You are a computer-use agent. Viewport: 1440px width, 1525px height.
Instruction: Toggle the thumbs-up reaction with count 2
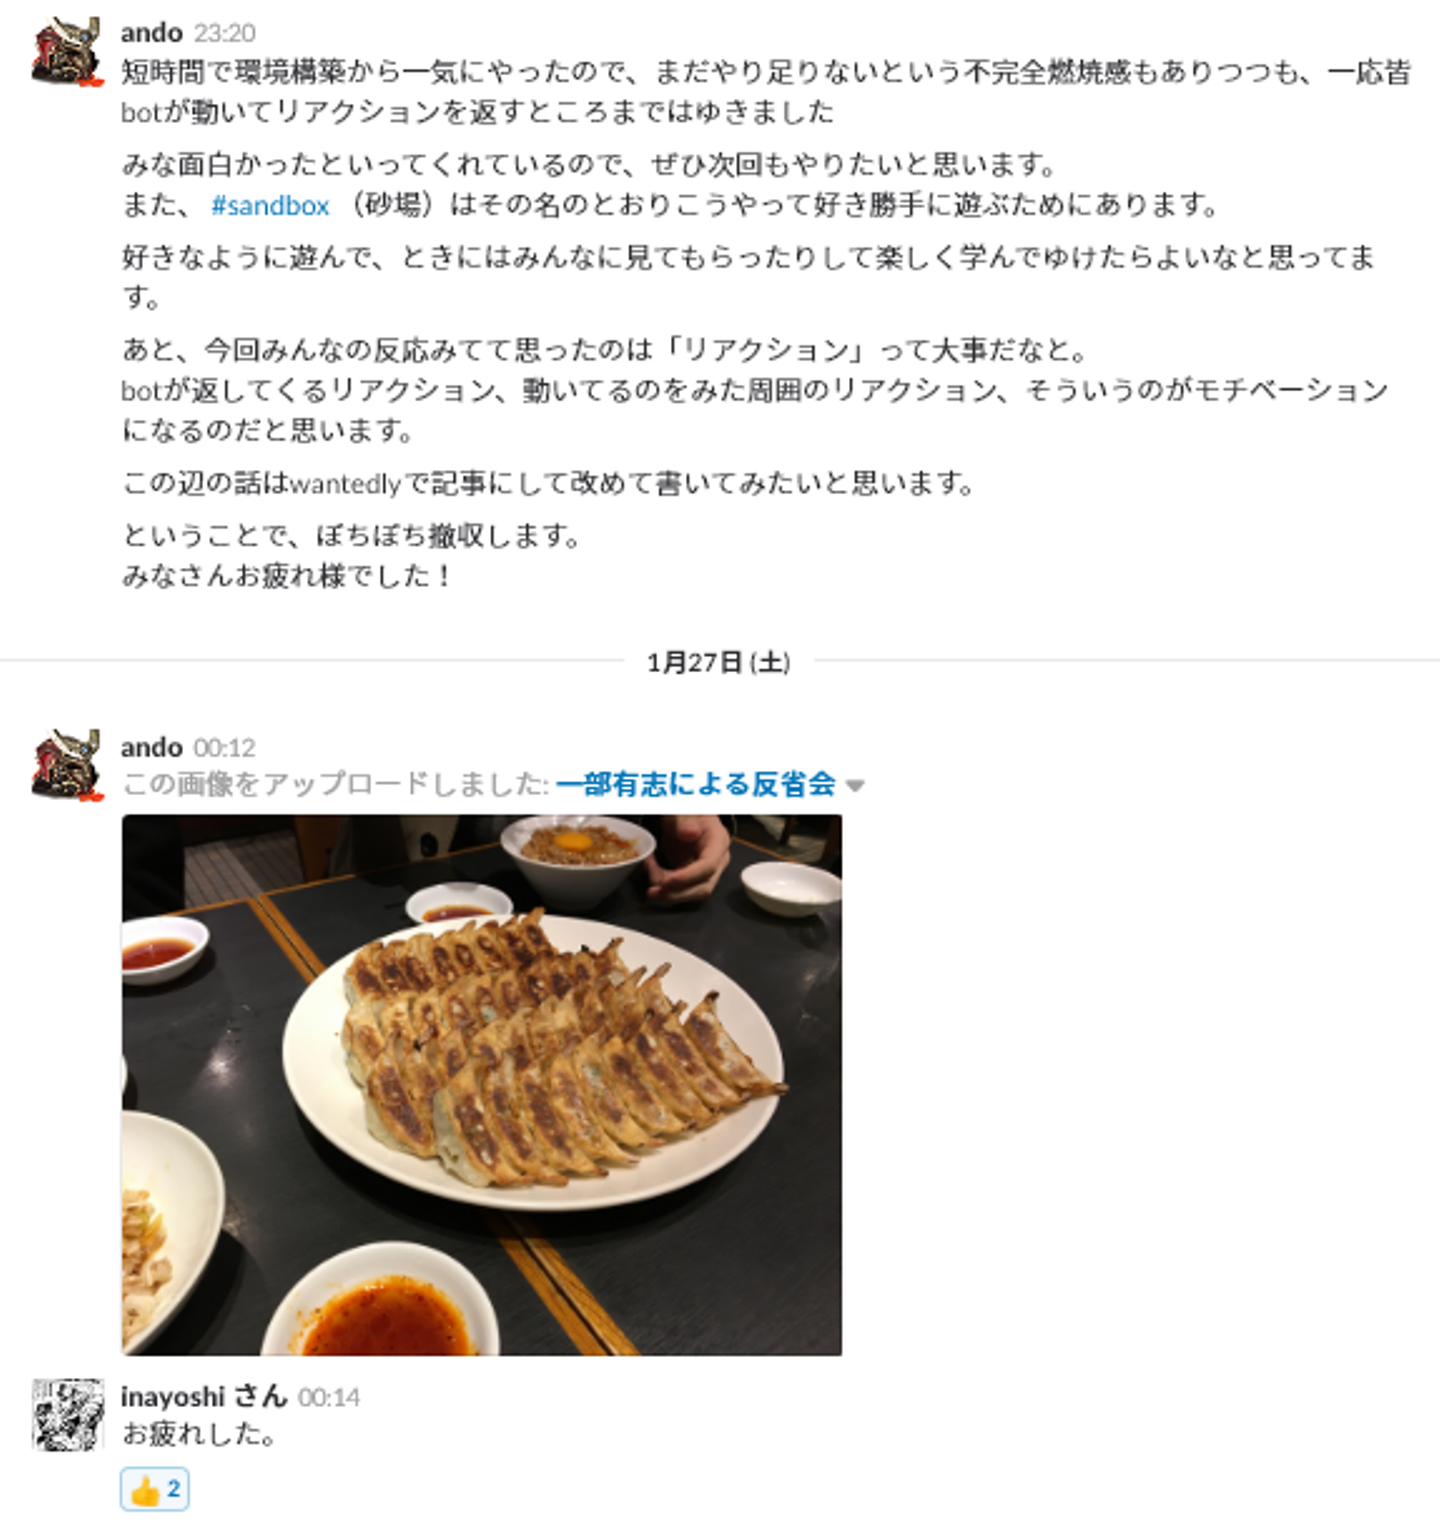(155, 1490)
